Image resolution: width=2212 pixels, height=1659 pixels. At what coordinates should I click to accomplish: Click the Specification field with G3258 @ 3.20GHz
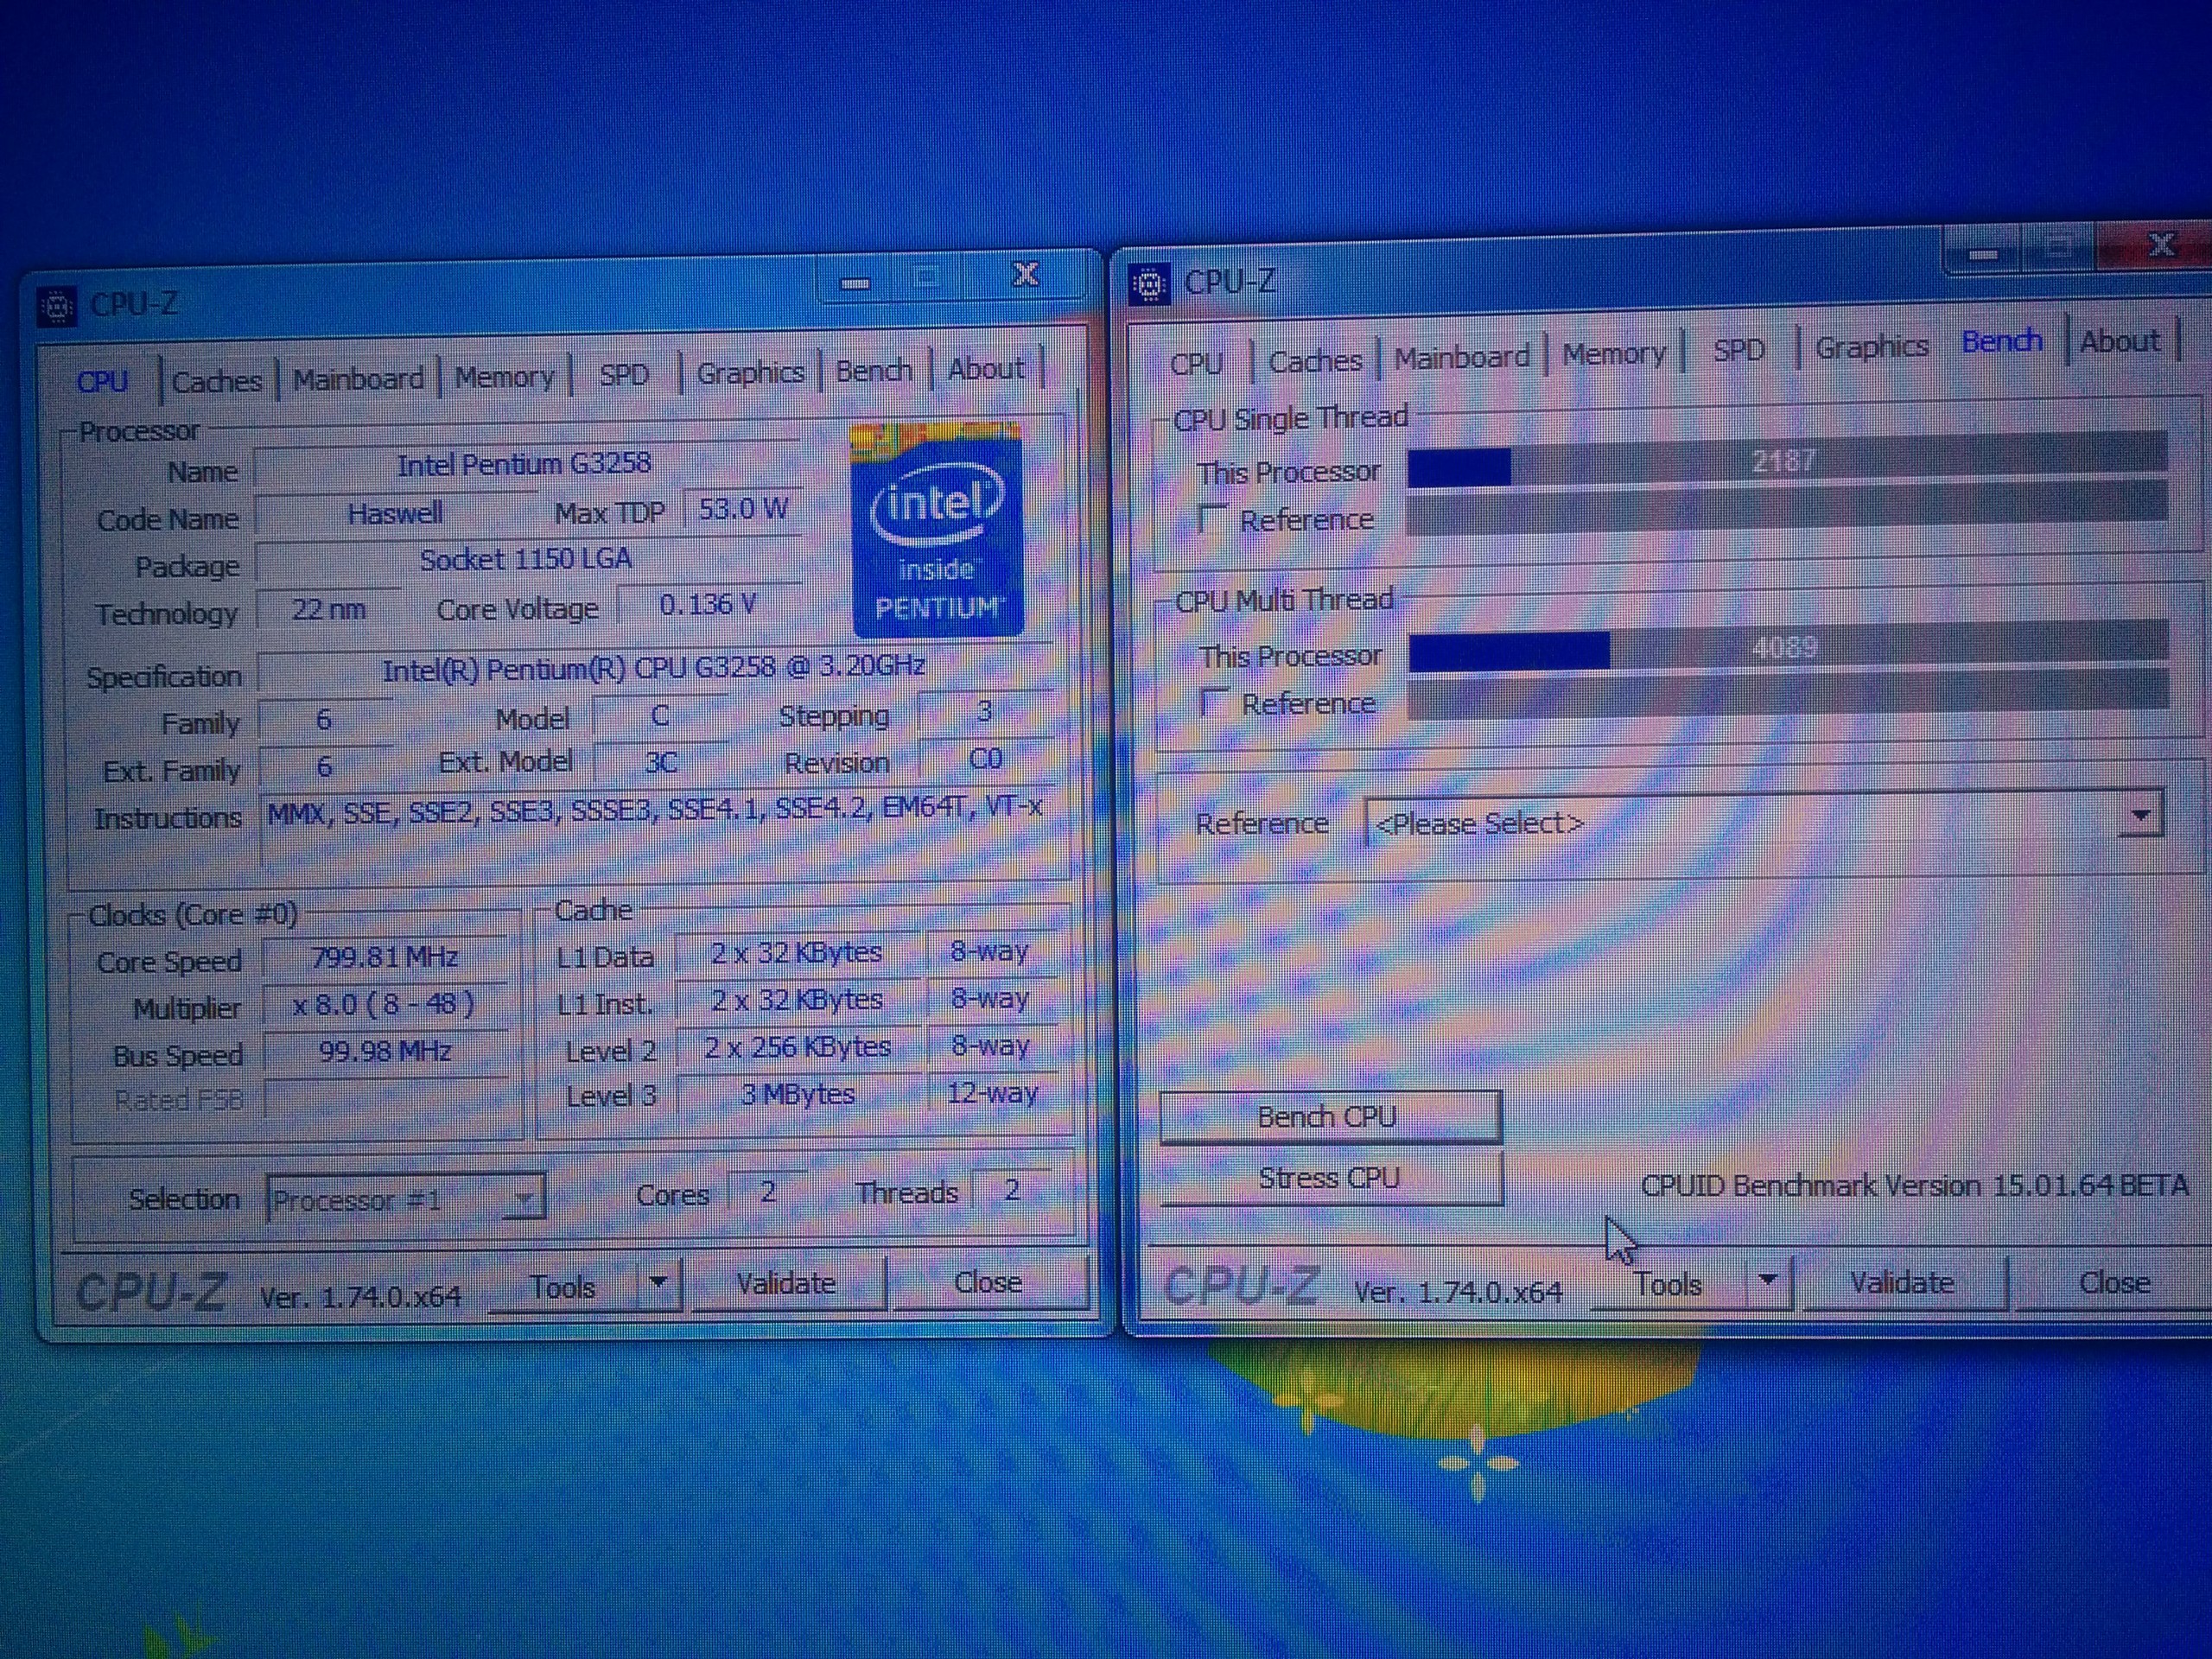654,667
